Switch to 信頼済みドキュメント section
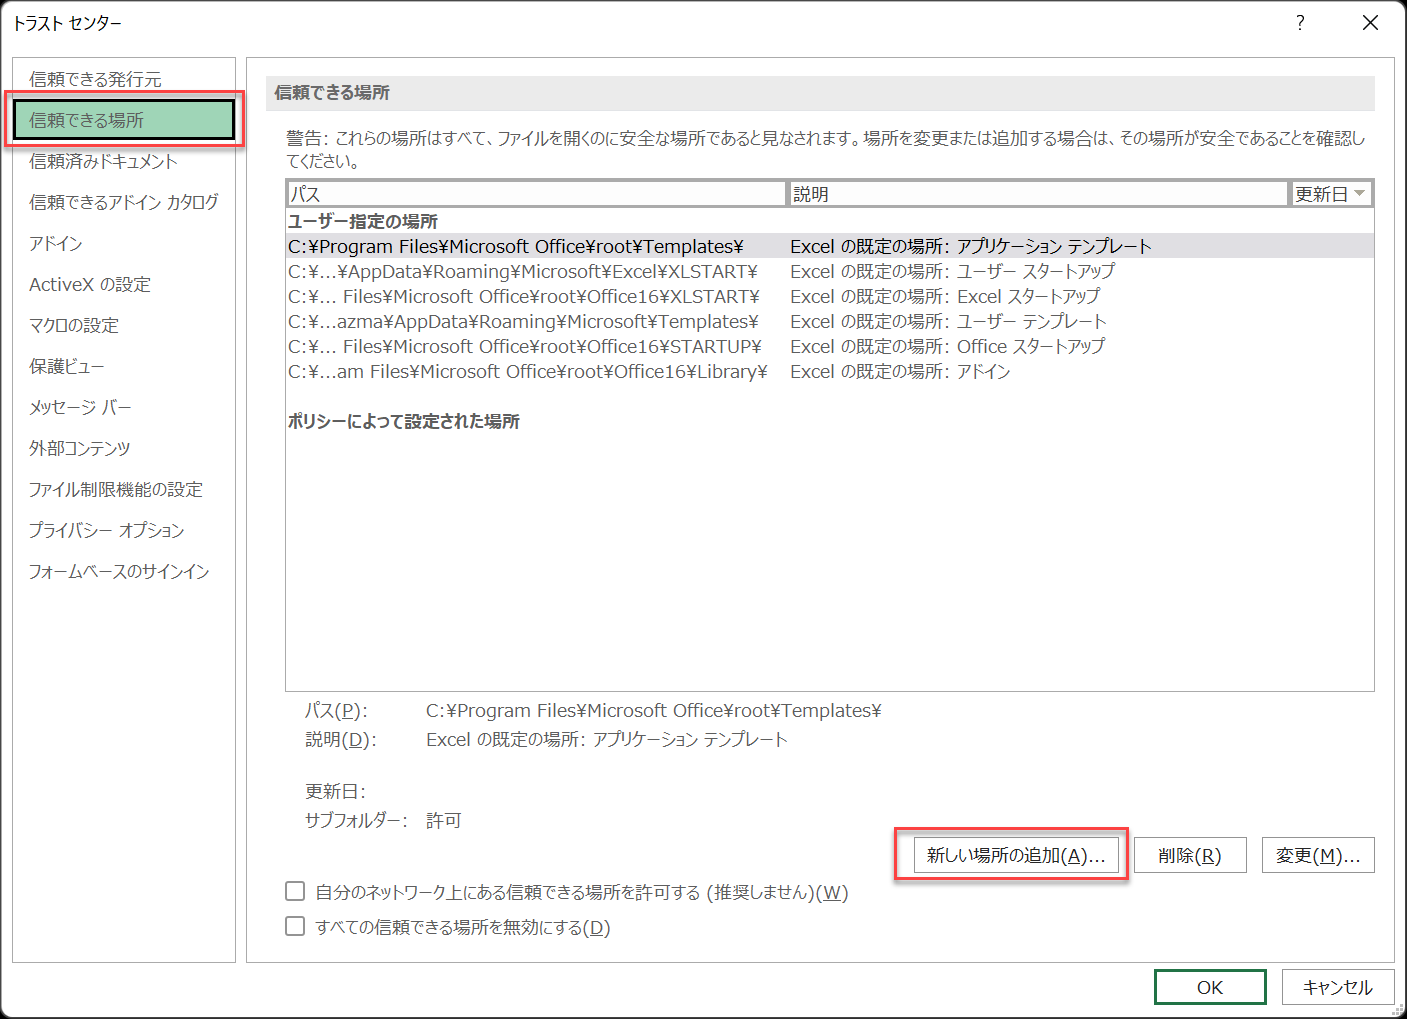The image size is (1407, 1019). point(103,161)
